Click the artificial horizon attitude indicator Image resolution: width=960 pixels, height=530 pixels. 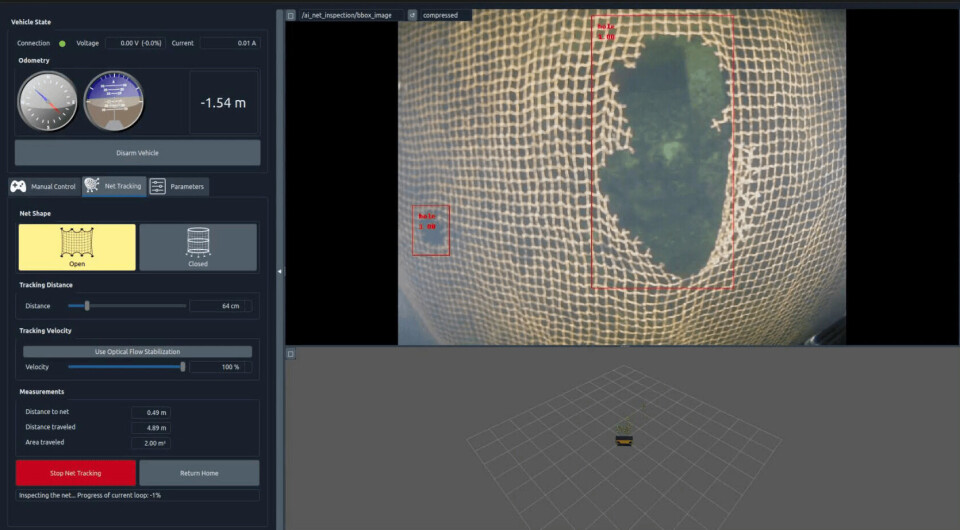point(113,101)
